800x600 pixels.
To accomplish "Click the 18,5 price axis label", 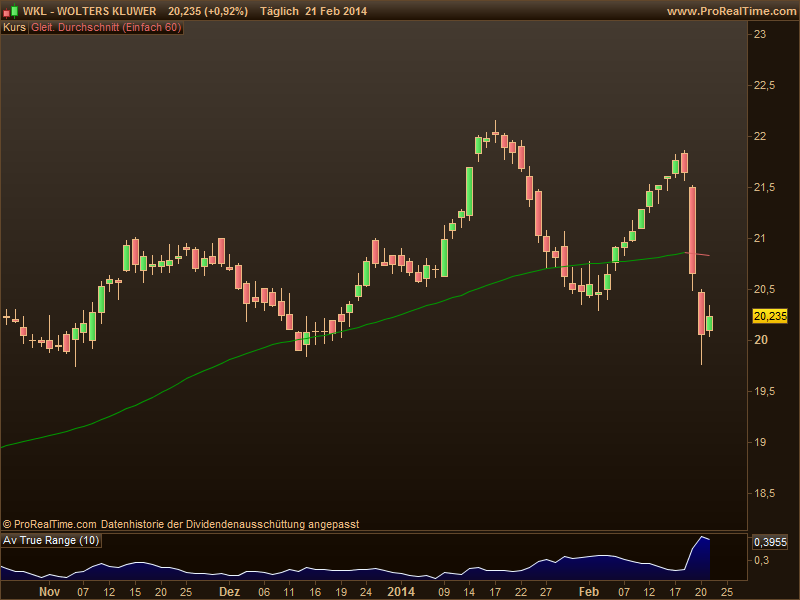I will [x=764, y=493].
